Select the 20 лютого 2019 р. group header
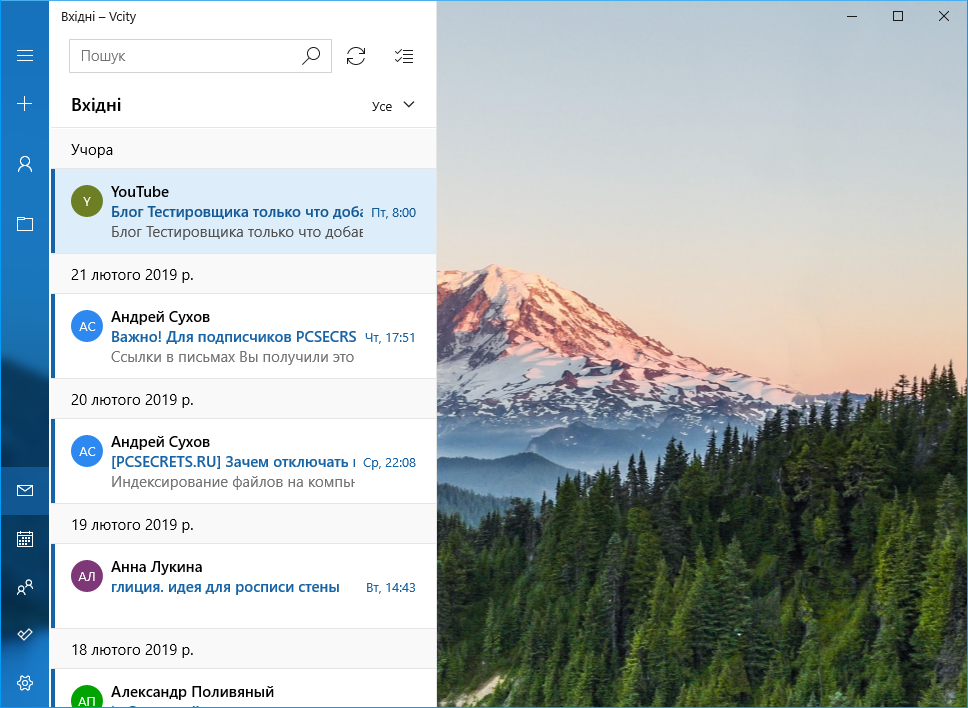The width and height of the screenshot is (968, 708). (243, 399)
